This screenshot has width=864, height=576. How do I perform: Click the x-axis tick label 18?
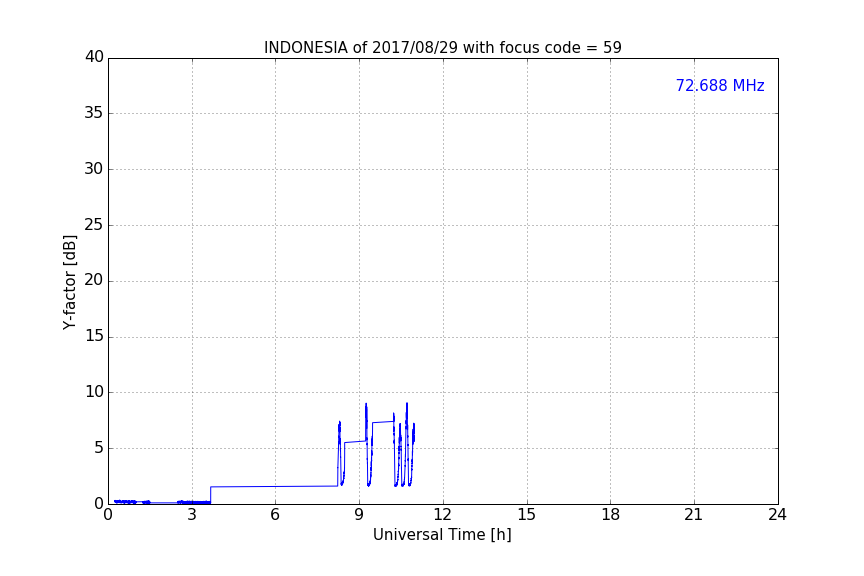(611, 515)
